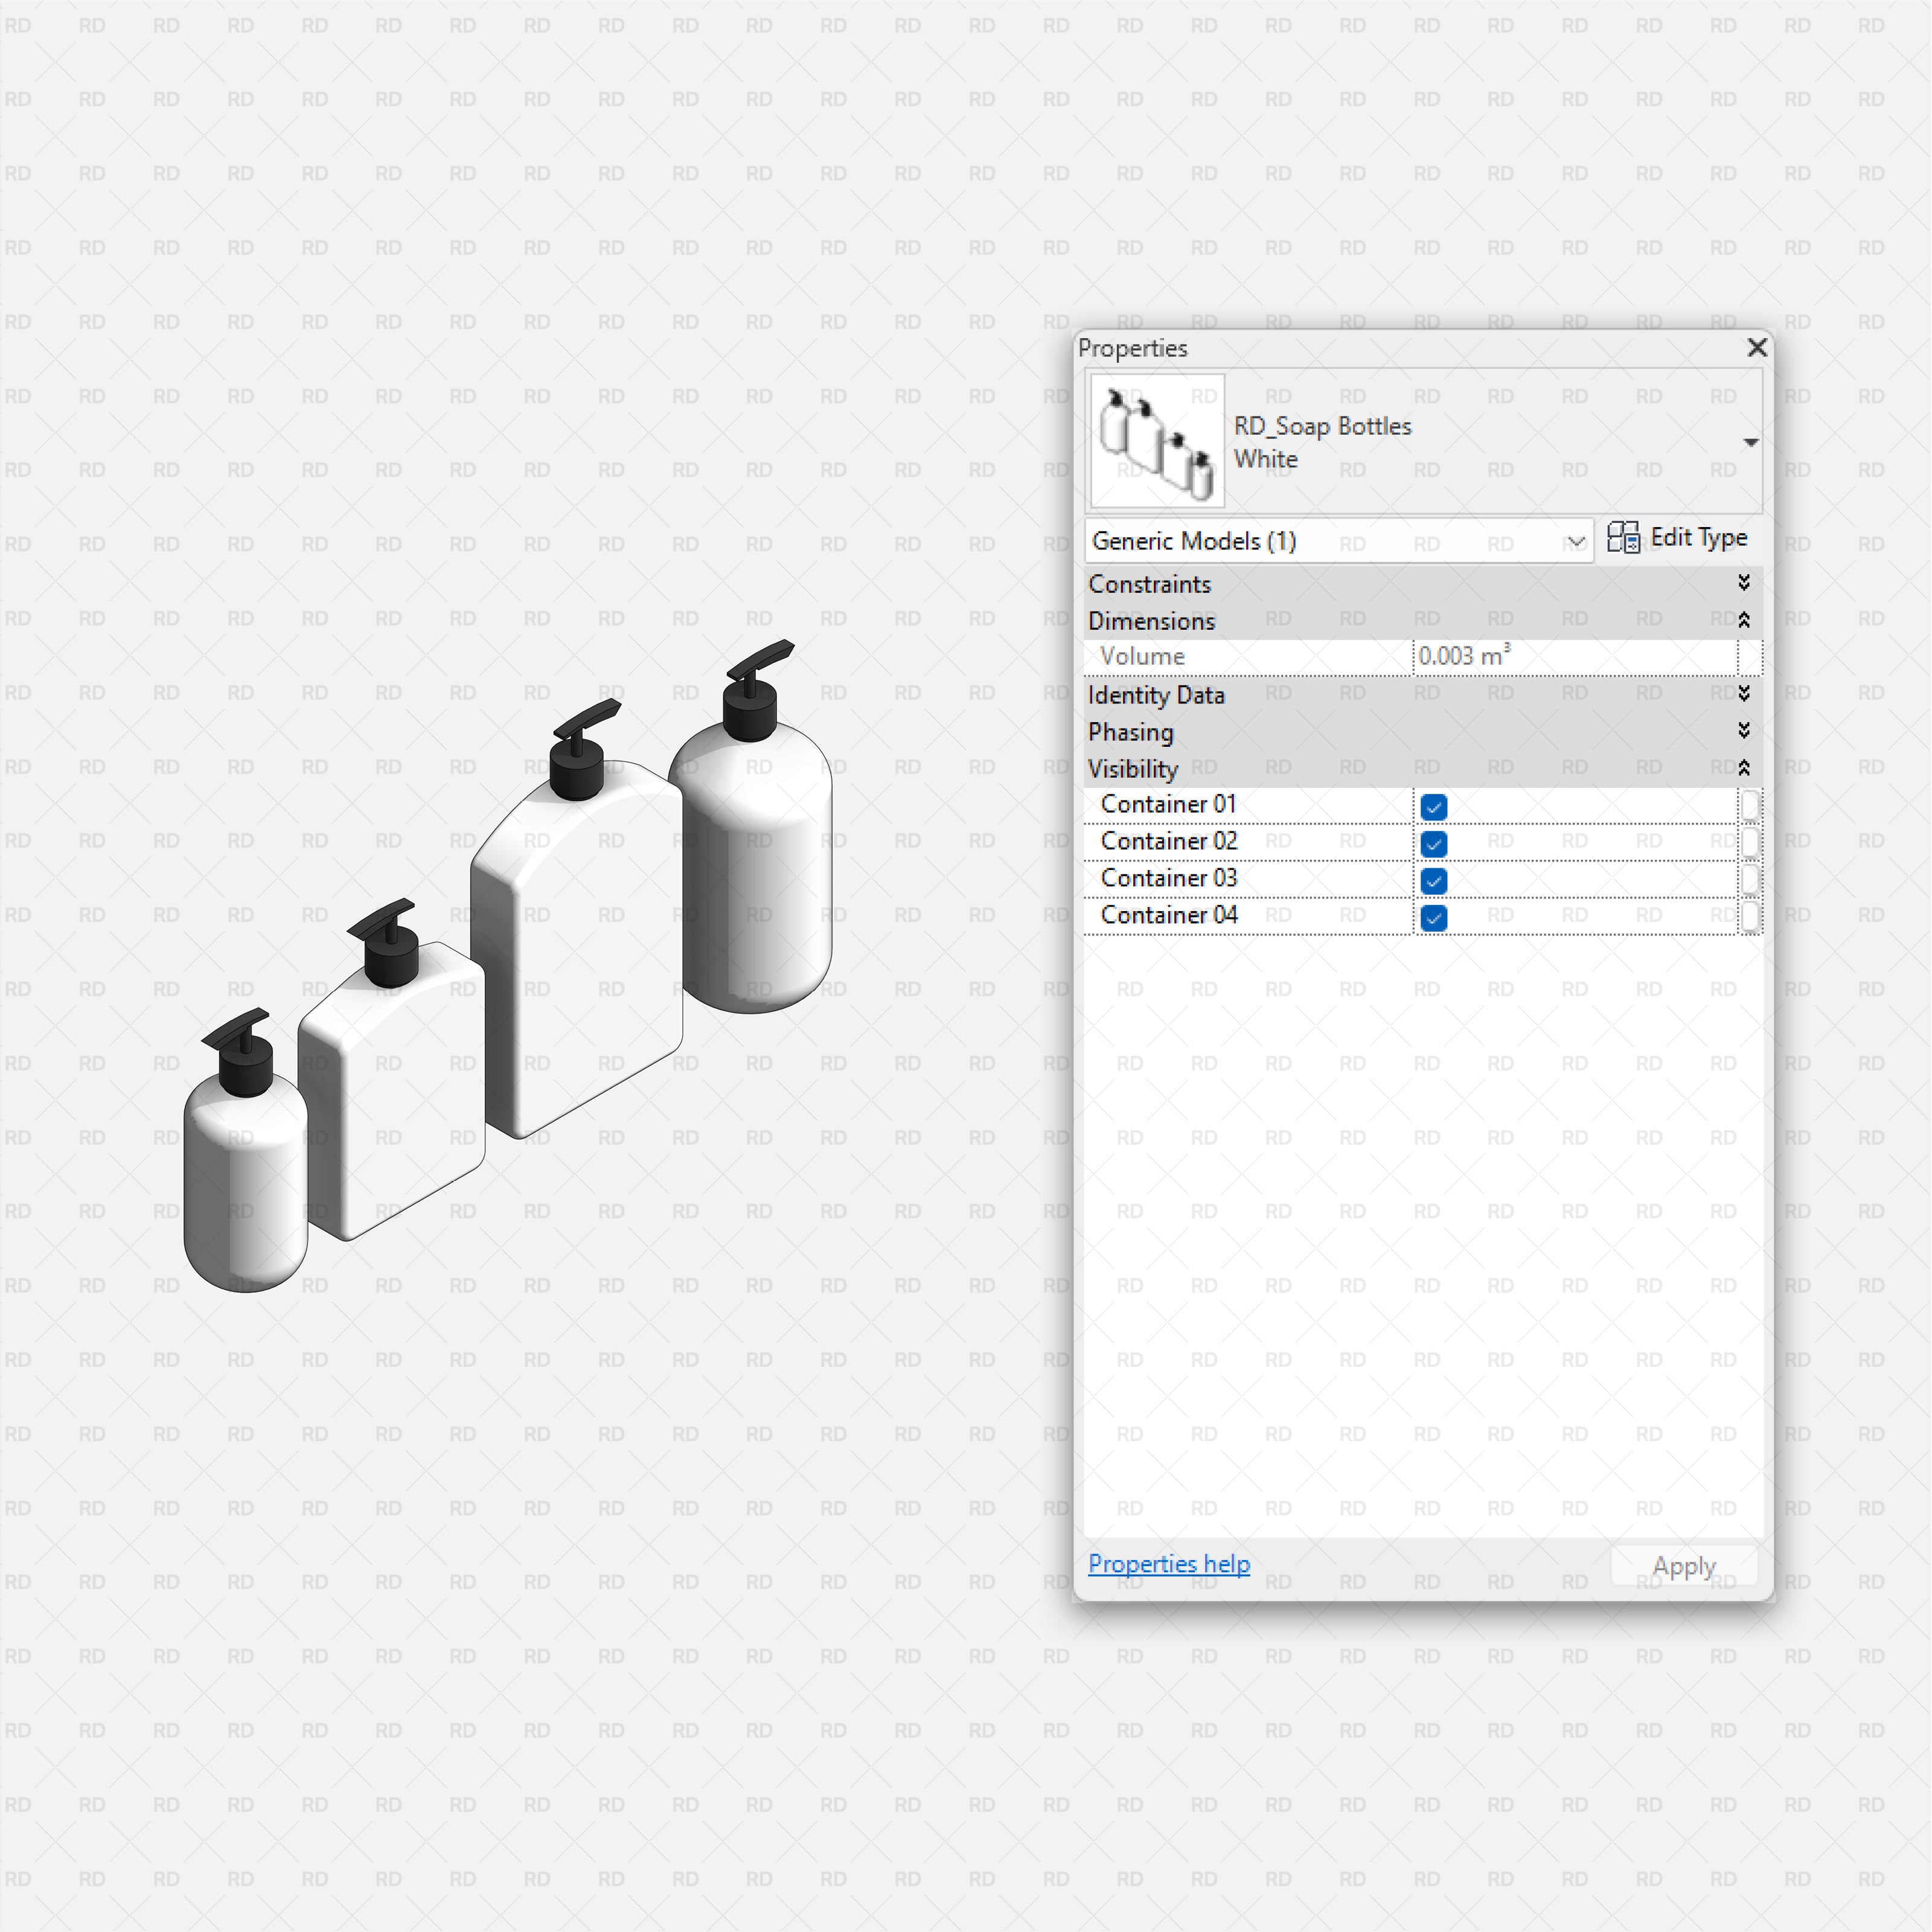Uncheck the Container 01 visibility checkbox
Viewport: 1932px width, 1932px height.
[x=1433, y=806]
